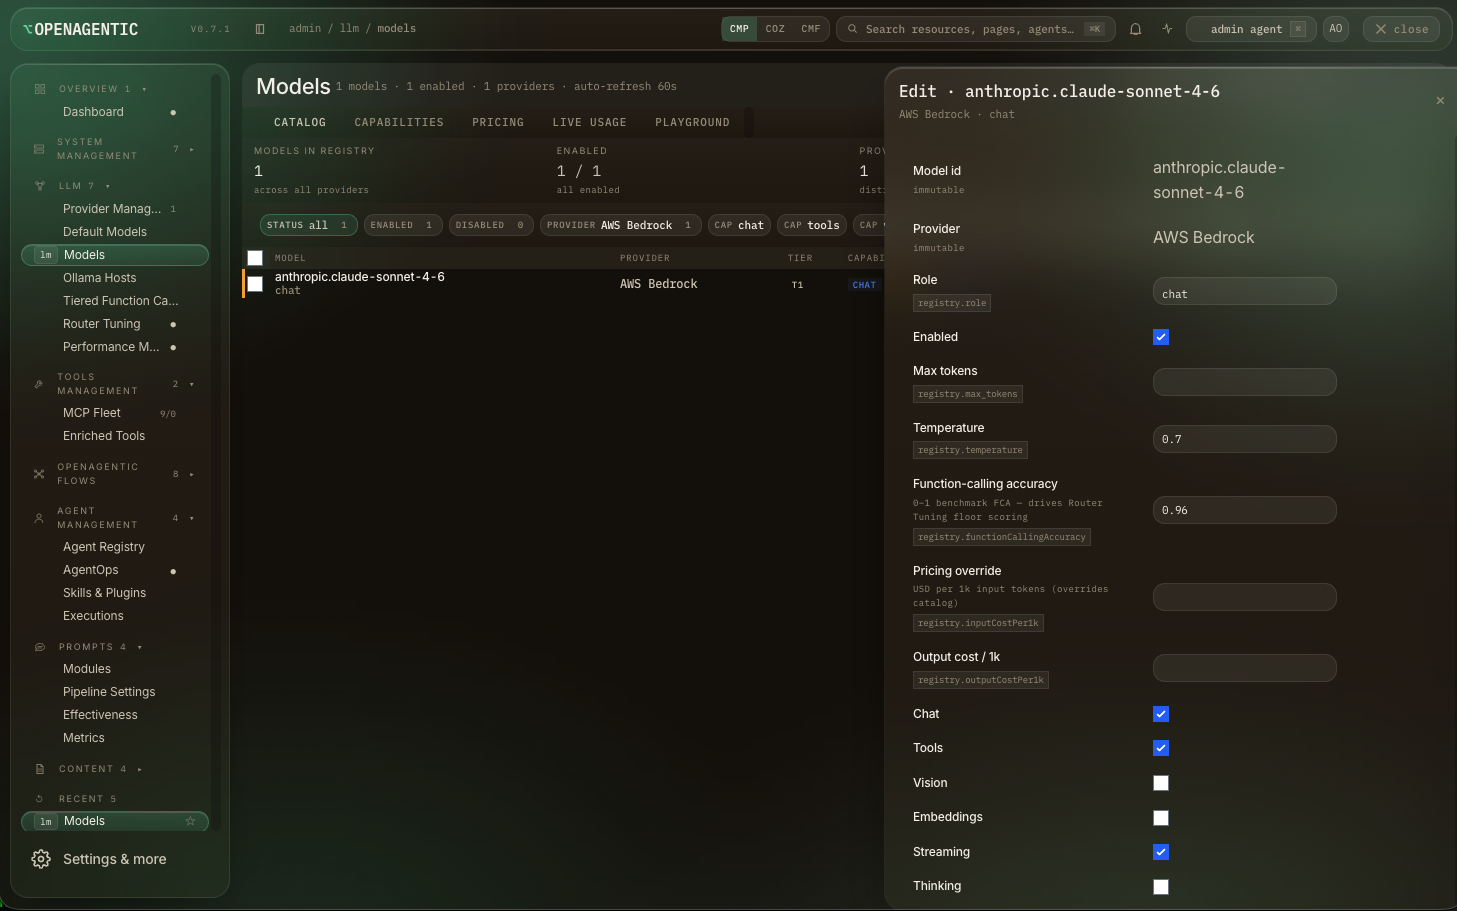Collapse the Agent Management section
Viewport: 1457px width, 911px height.
coord(191,518)
